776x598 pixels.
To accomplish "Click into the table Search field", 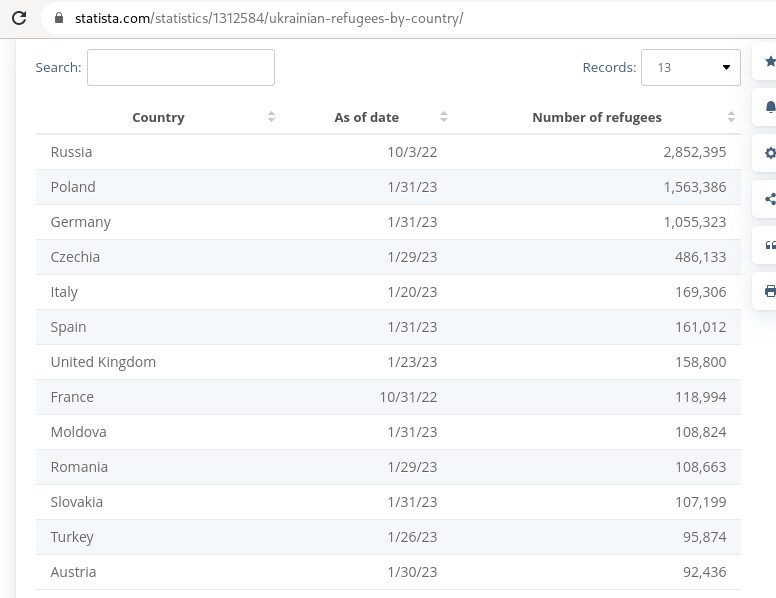I will tap(180, 68).
